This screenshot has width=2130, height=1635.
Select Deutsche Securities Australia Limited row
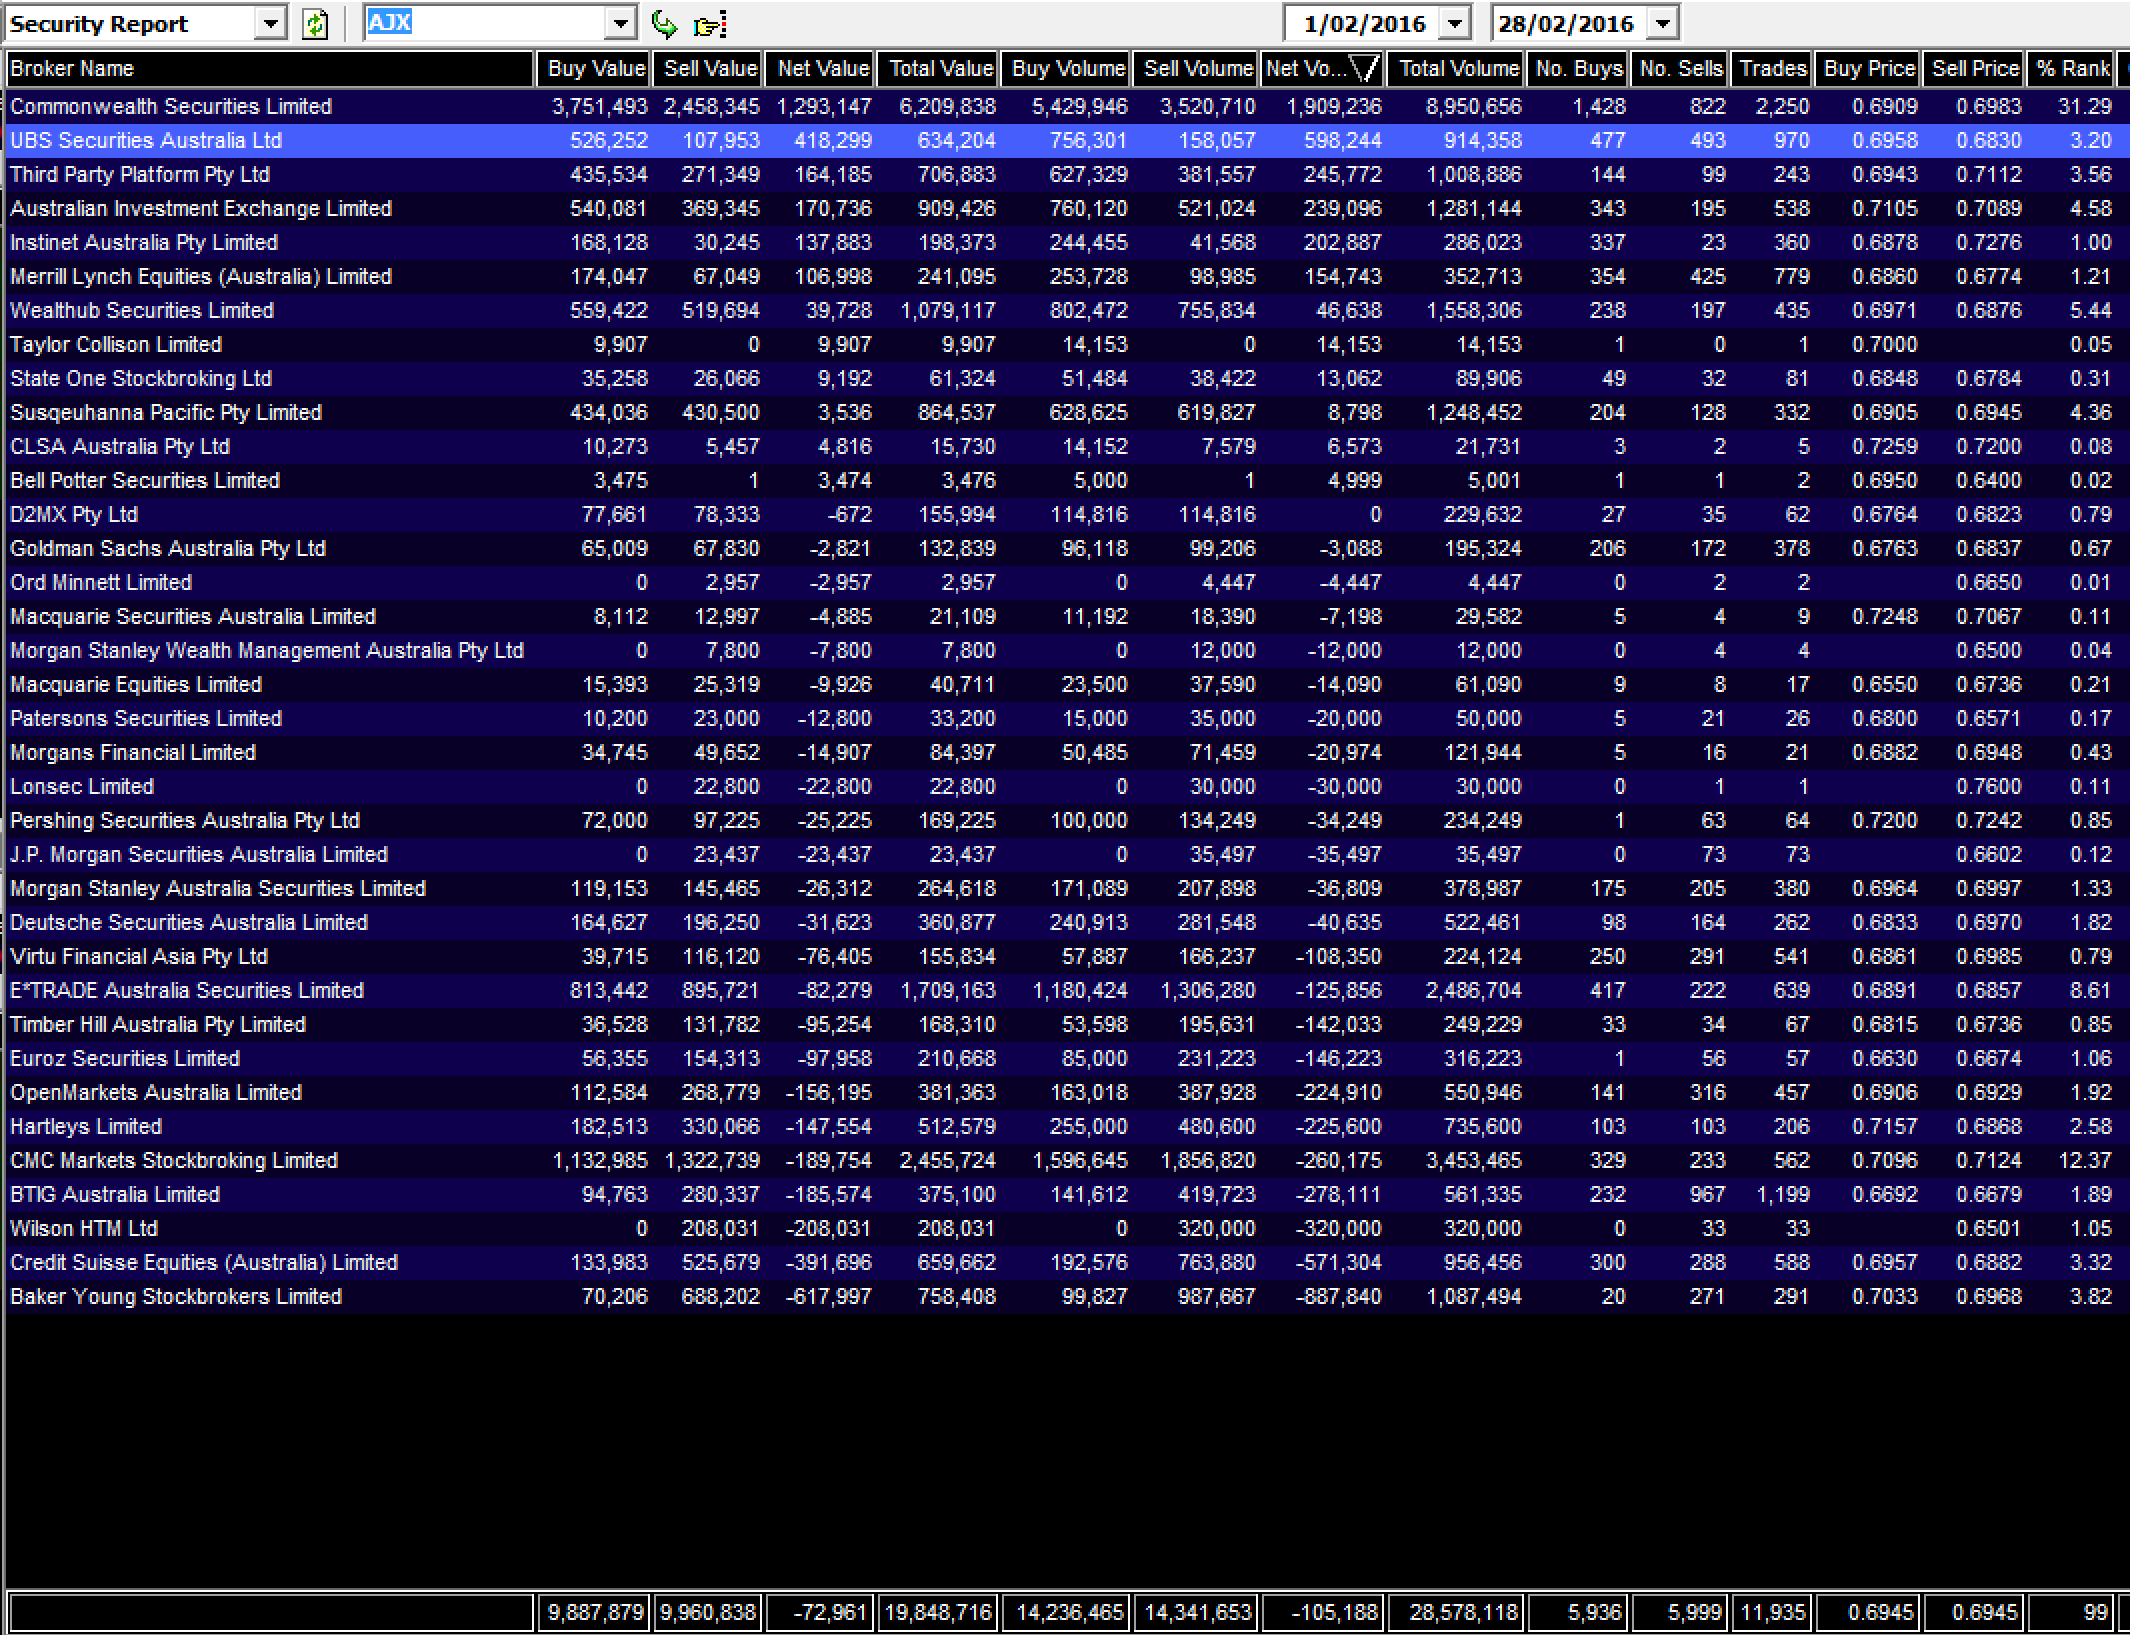pyautogui.click(x=1067, y=922)
